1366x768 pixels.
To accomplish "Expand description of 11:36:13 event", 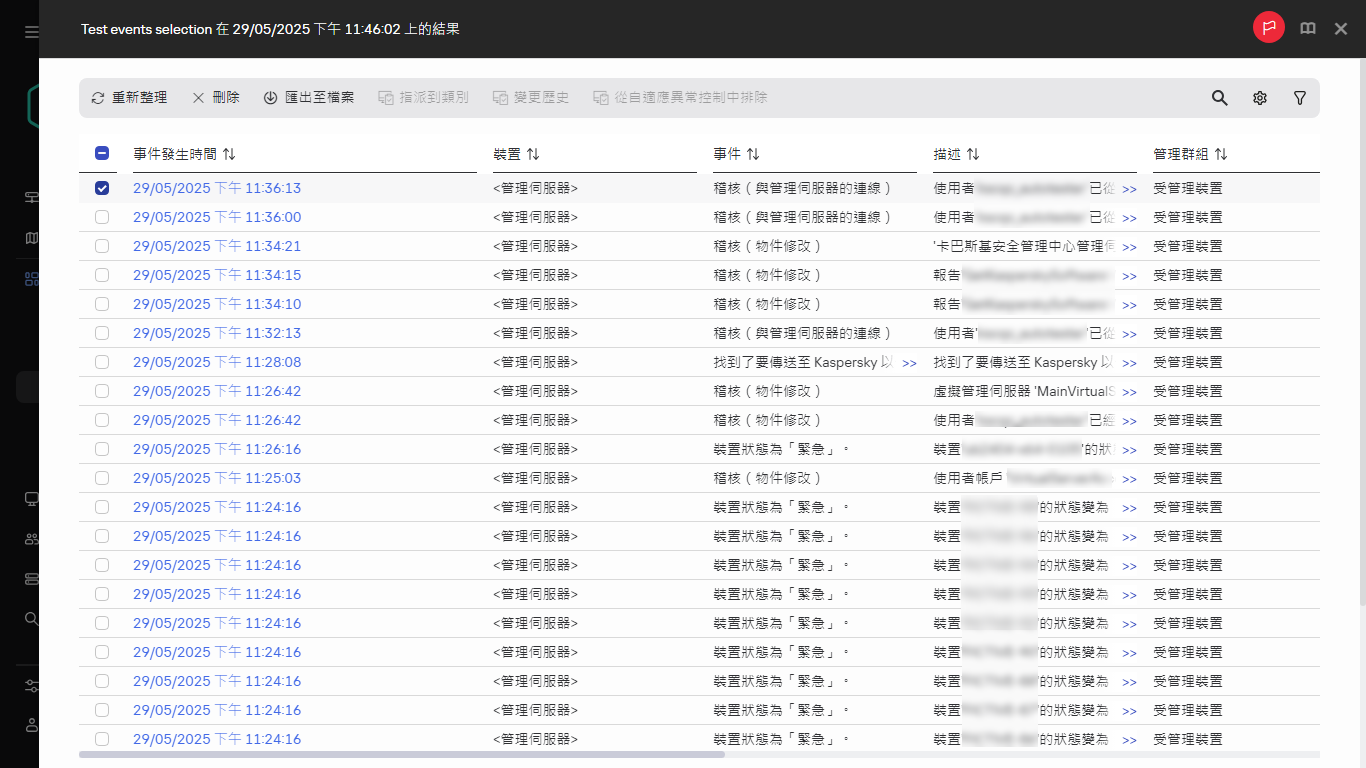I will (x=1129, y=189).
